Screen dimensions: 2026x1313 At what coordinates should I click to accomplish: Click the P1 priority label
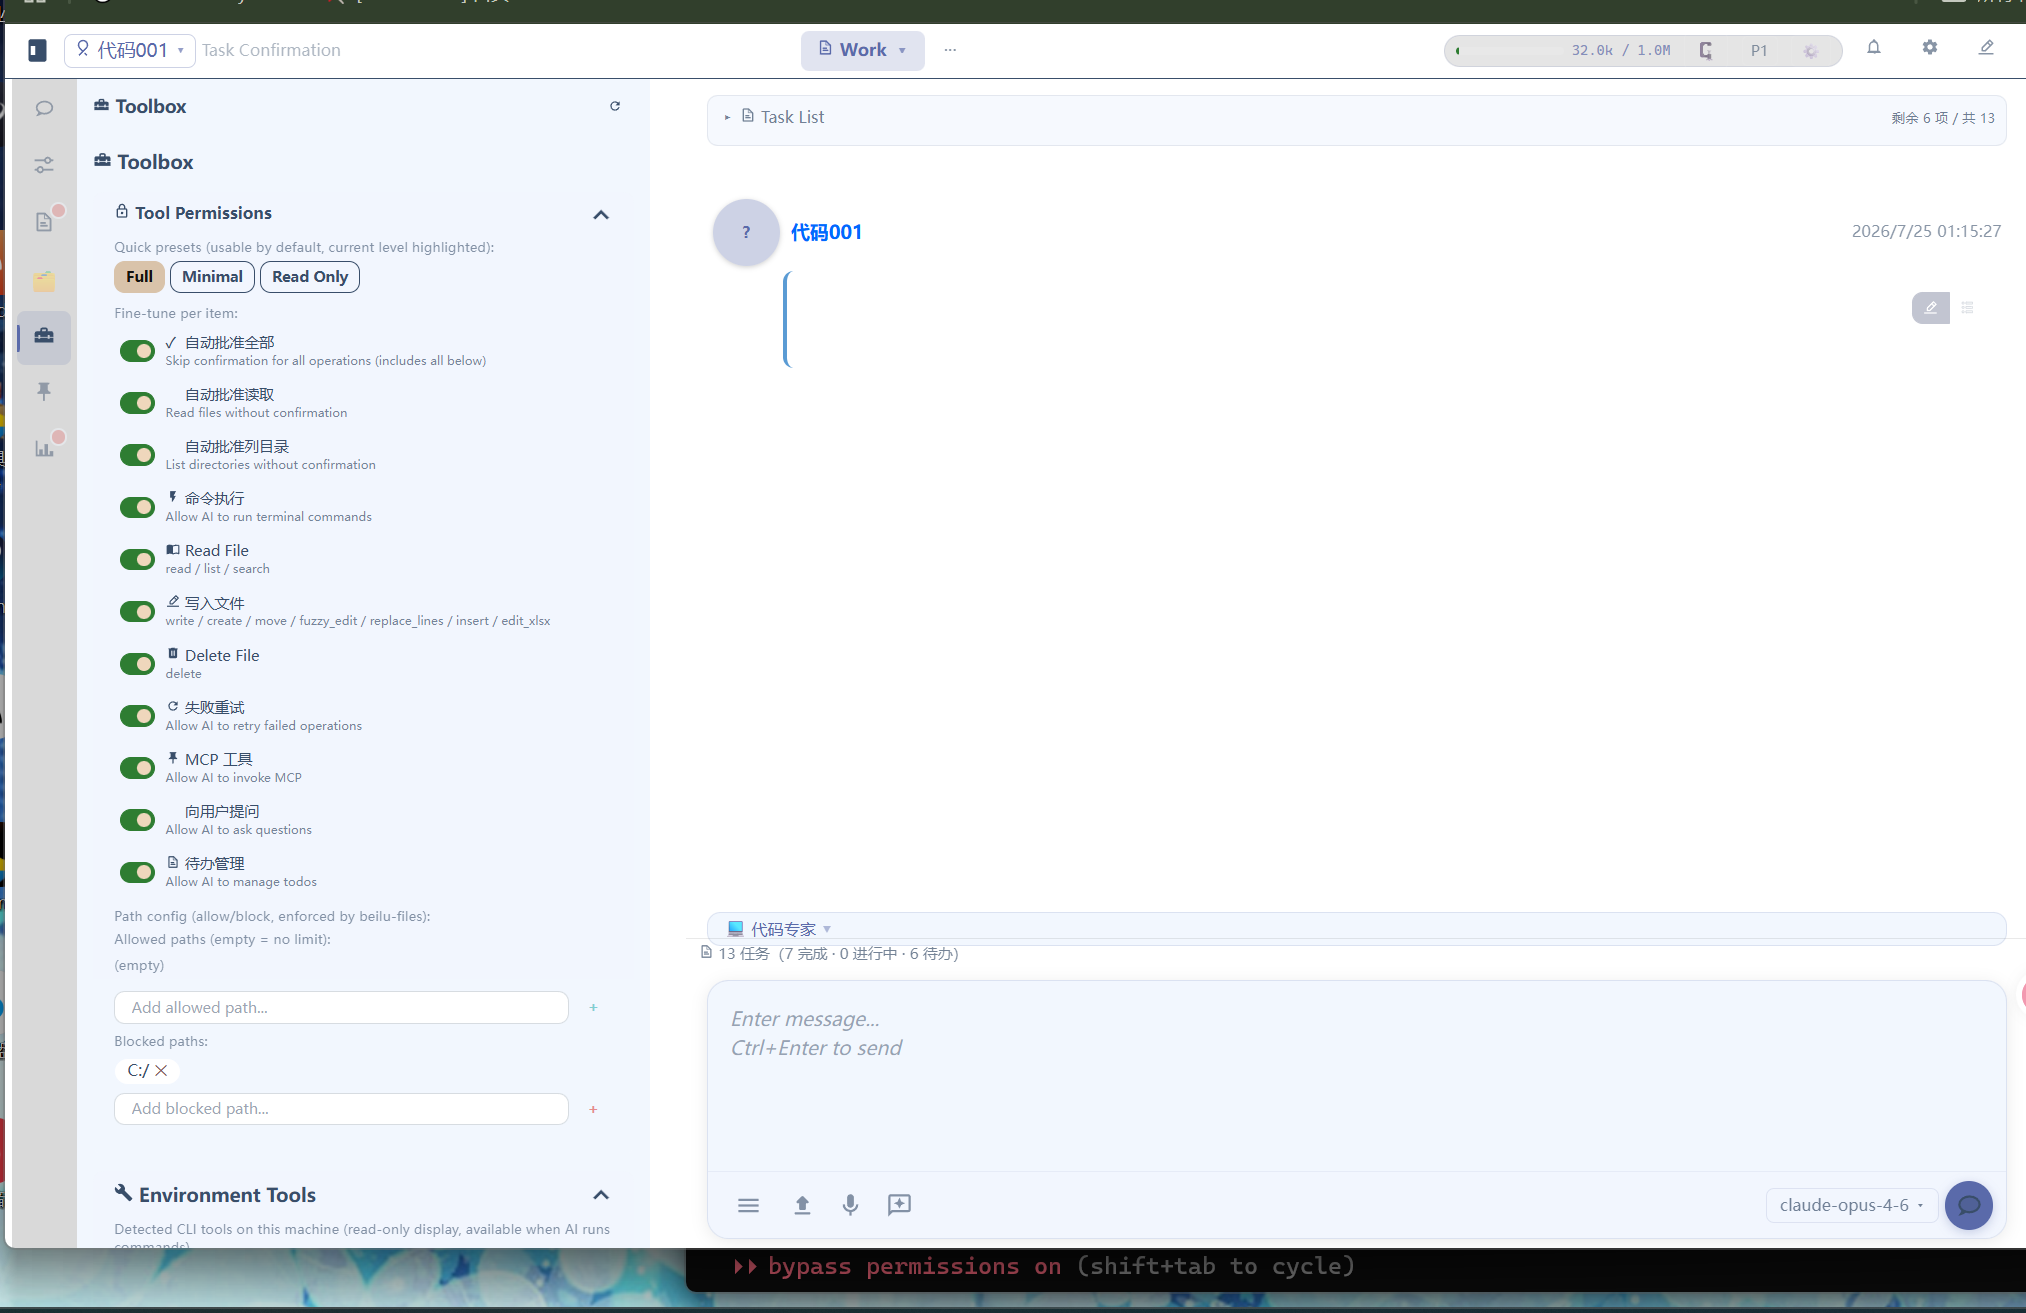1759,51
